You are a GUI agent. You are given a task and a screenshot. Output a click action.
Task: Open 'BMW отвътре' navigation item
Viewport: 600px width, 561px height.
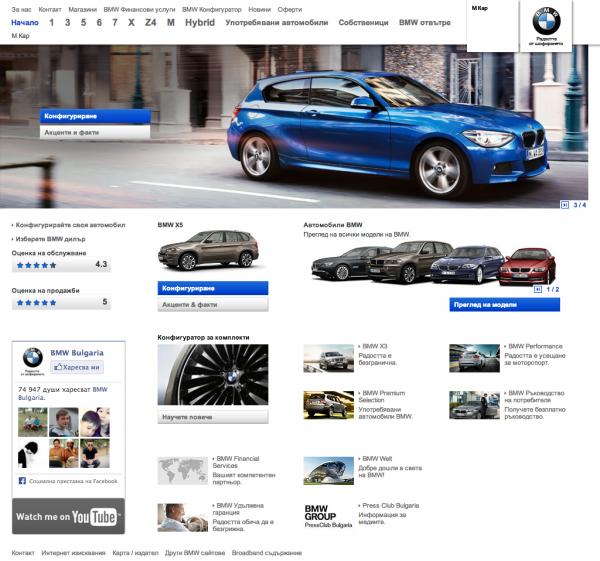425,23
